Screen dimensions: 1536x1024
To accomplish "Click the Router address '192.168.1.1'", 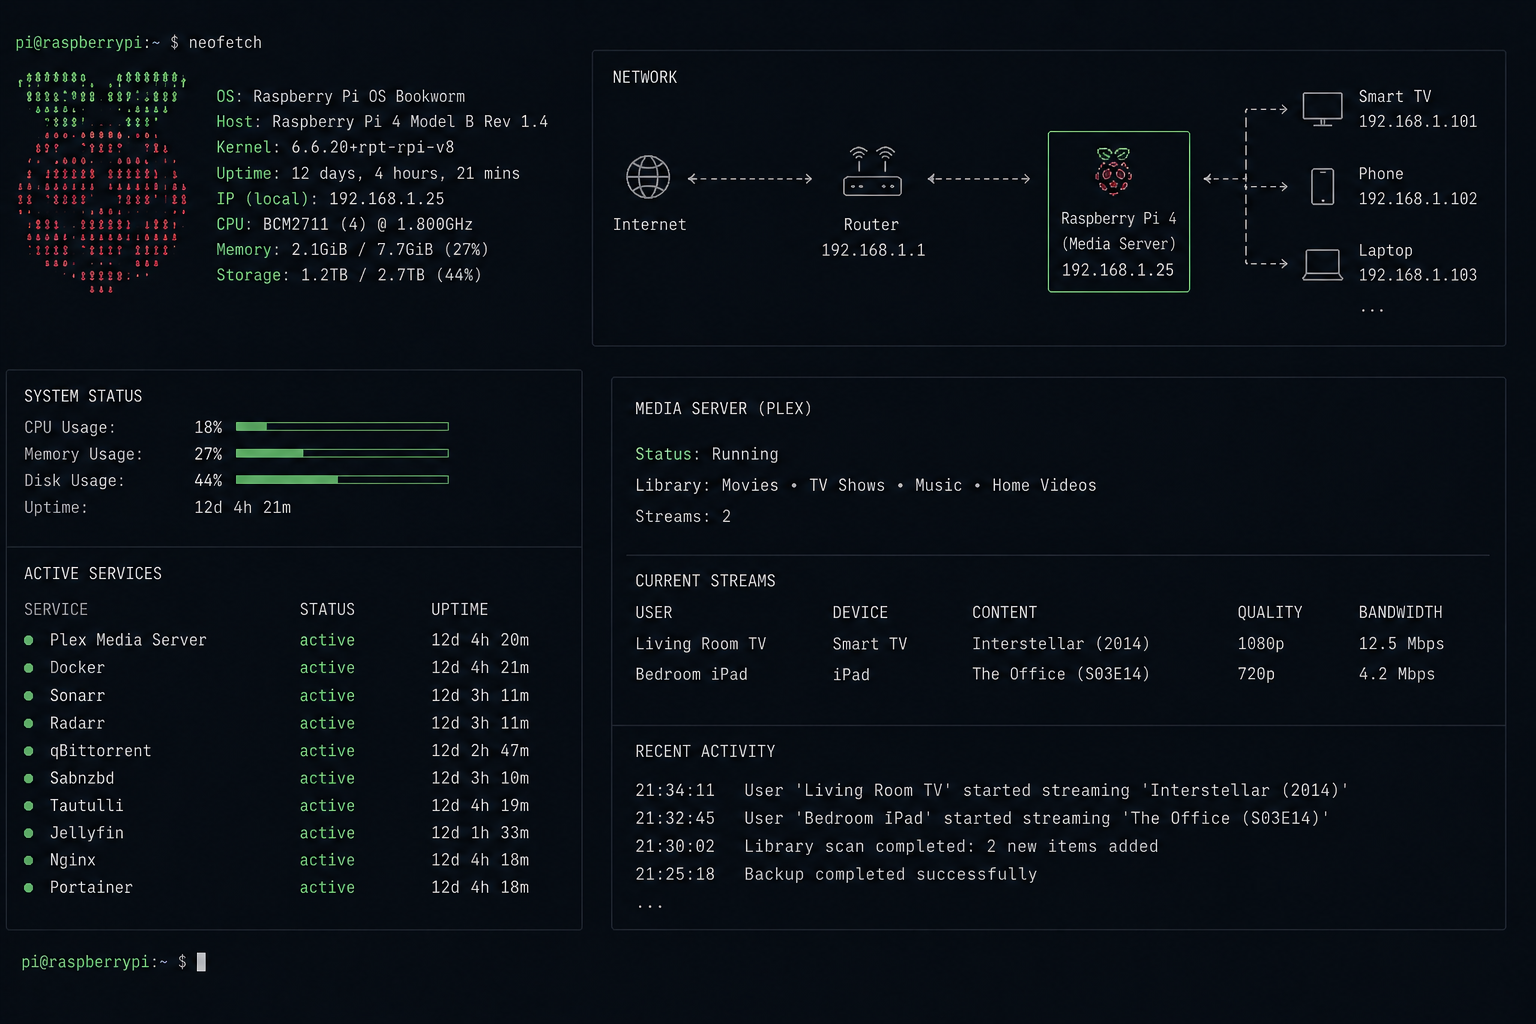I will pyautogui.click(x=873, y=250).
